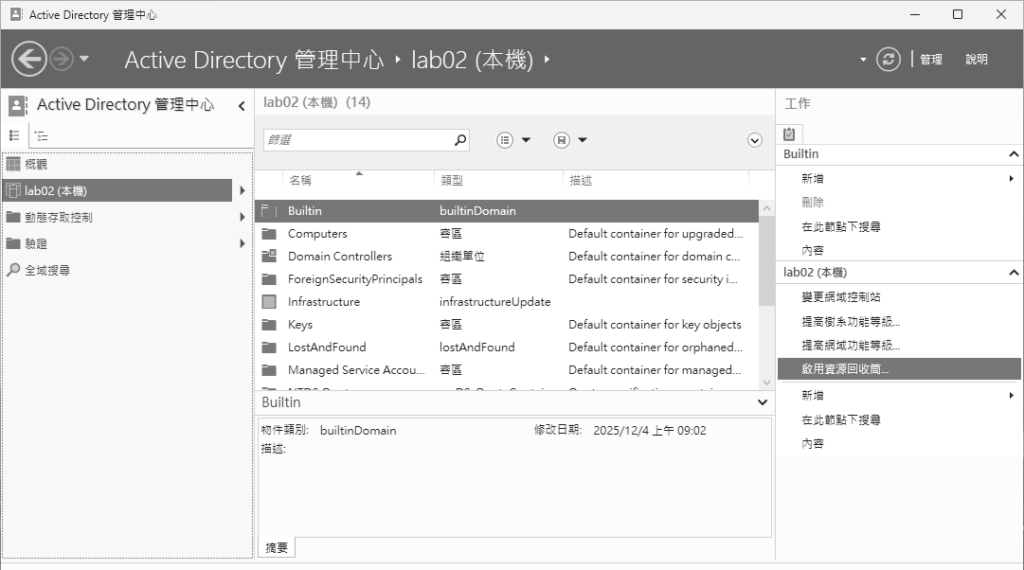Select the ForeignSecurityPrincipals entry

tap(355, 279)
